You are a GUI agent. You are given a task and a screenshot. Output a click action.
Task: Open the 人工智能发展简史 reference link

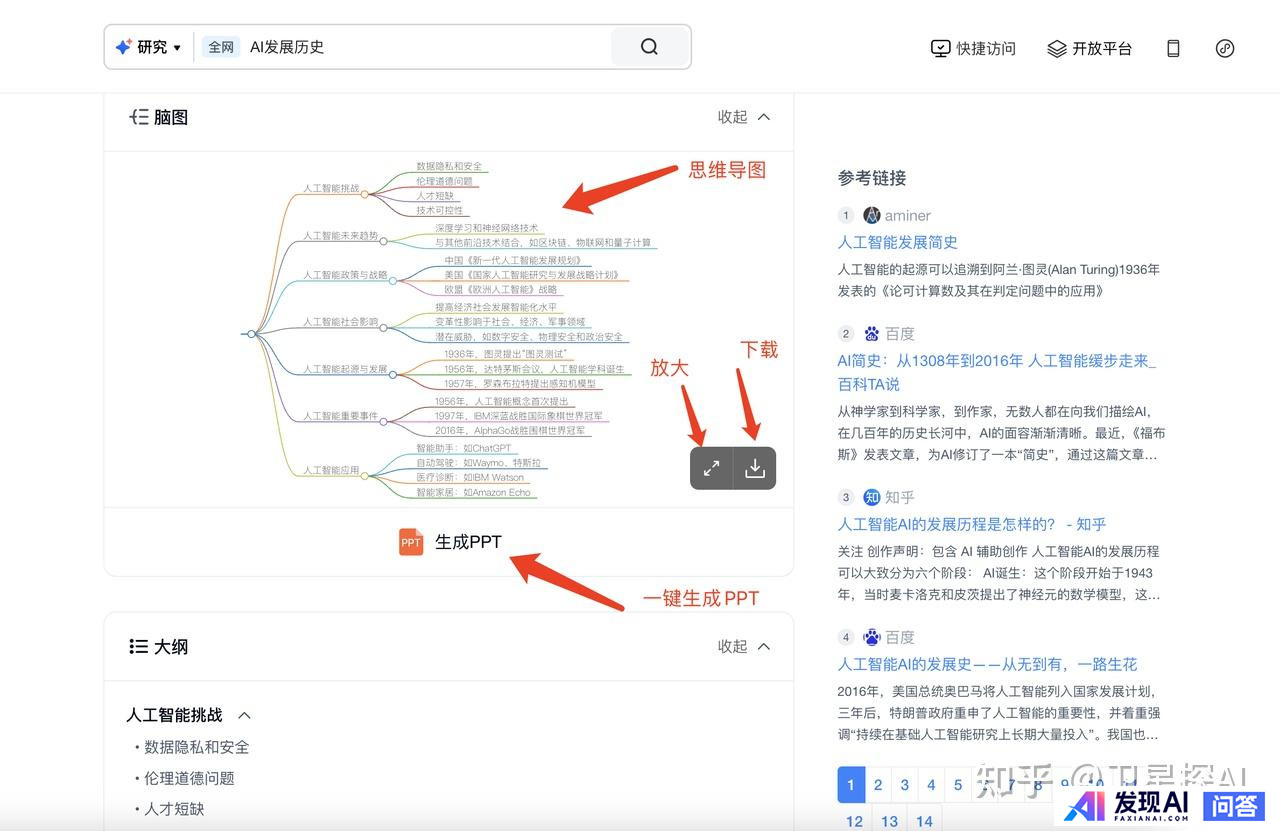pyautogui.click(x=897, y=242)
